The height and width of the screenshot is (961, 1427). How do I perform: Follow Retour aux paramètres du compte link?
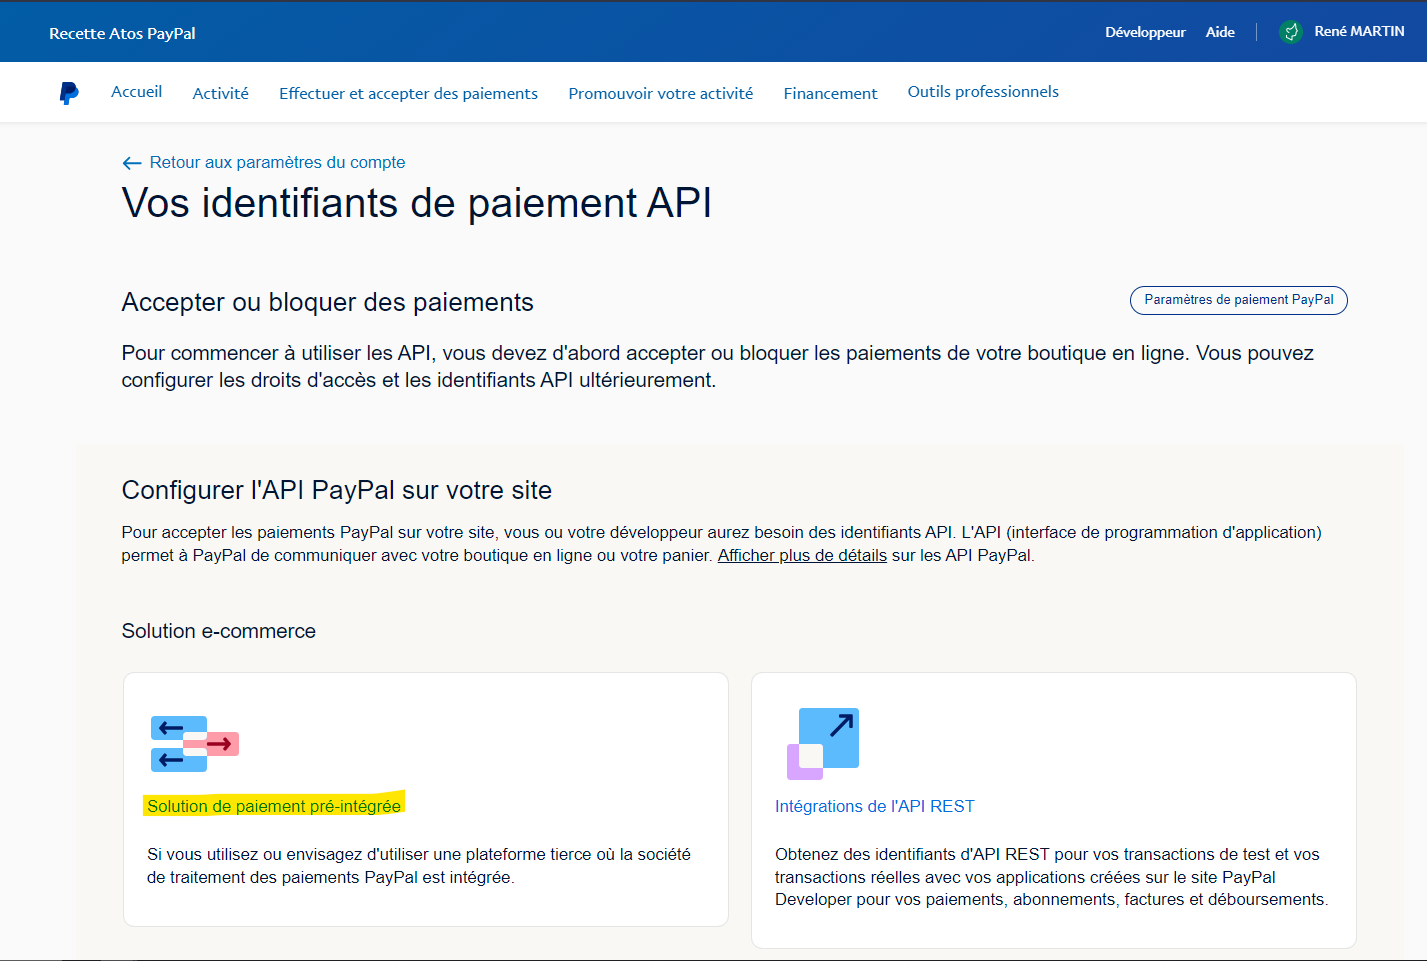click(x=277, y=162)
